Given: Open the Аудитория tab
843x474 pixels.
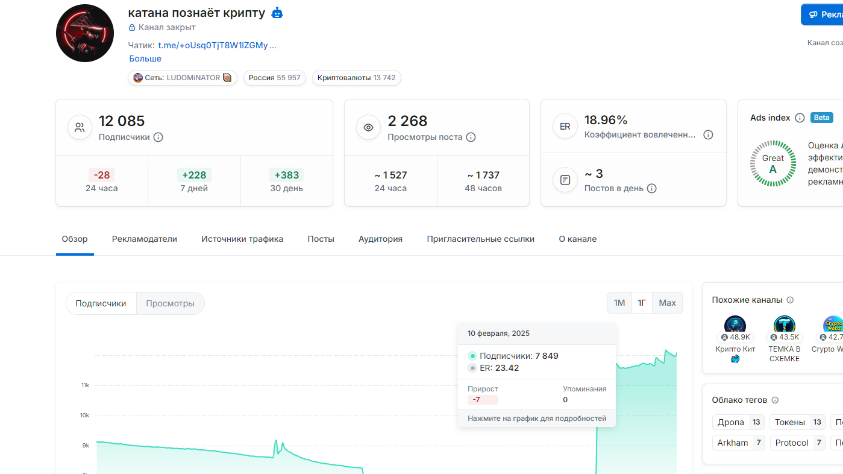Looking at the screenshot, I should point(381,239).
